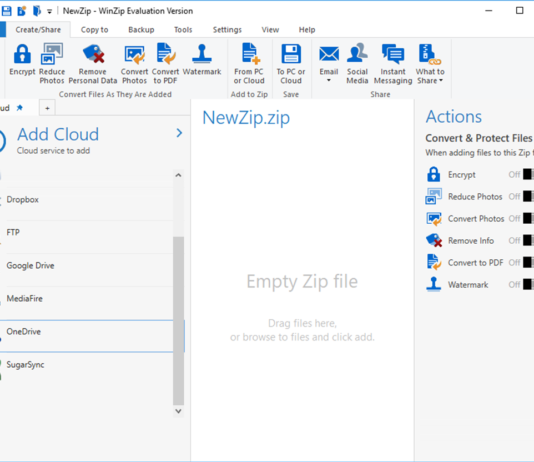Maximize the WinZip window
Viewport: 534px width, 462px height.
pos(519,11)
